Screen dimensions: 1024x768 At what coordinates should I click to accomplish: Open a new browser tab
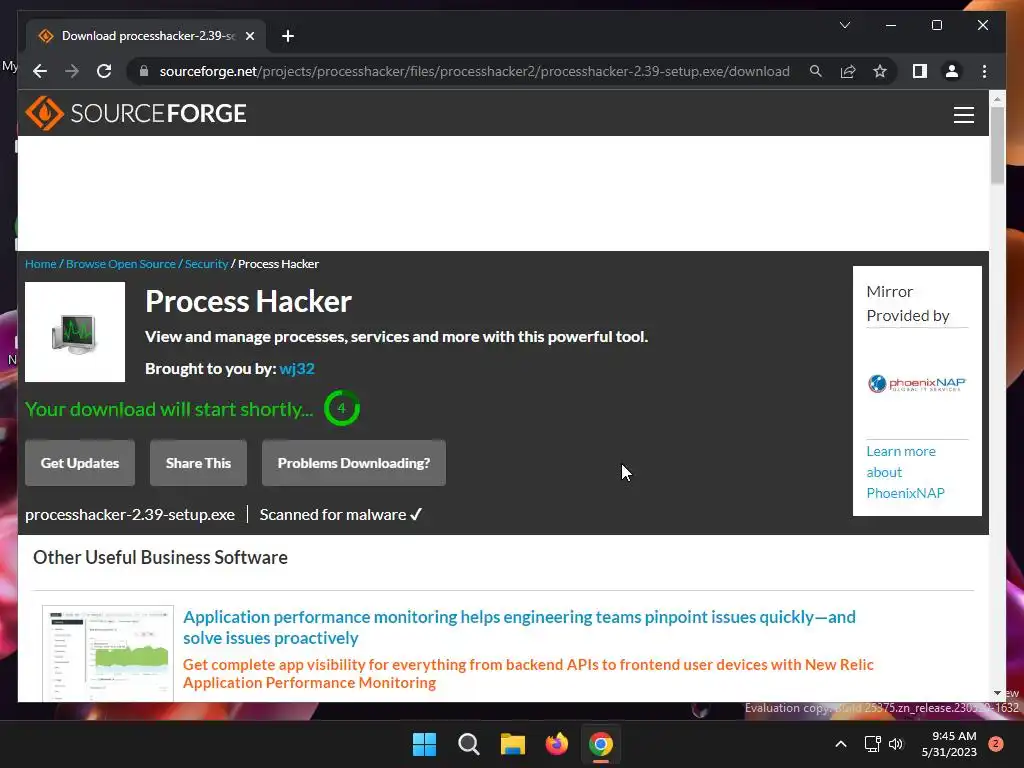tap(288, 36)
